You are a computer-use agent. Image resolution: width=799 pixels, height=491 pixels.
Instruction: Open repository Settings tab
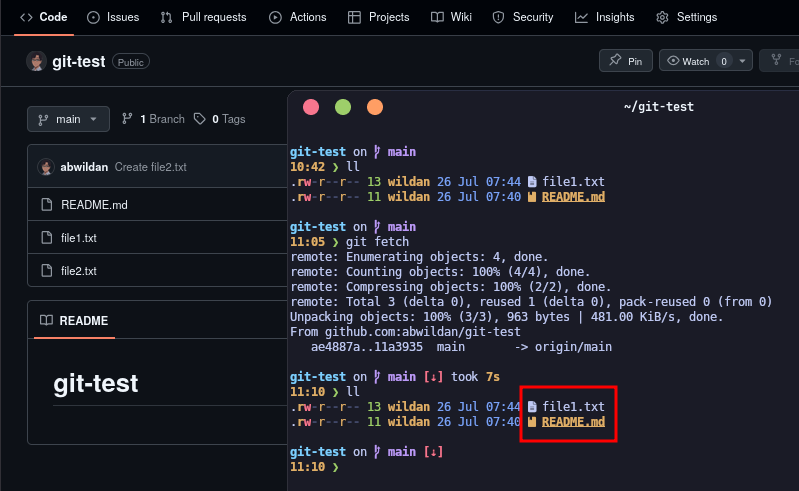pyautogui.click(x=687, y=17)
